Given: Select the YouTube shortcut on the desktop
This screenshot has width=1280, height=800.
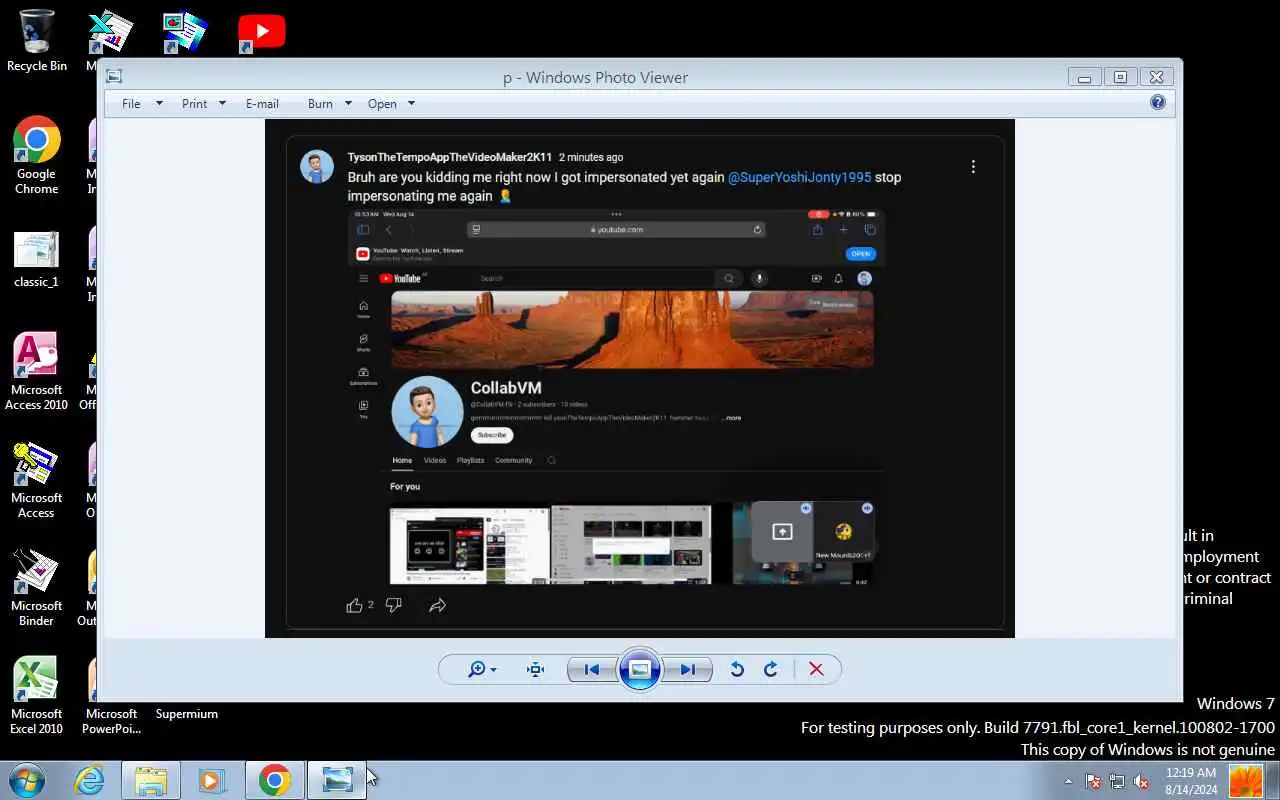Looking at the screenshot, I should 261,32.
